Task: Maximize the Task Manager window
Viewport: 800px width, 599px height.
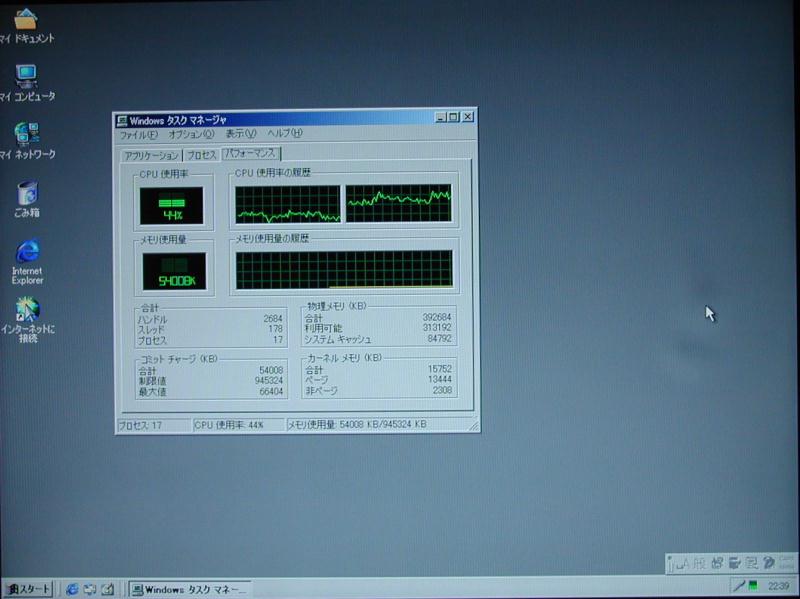Action: pos(454,117)
